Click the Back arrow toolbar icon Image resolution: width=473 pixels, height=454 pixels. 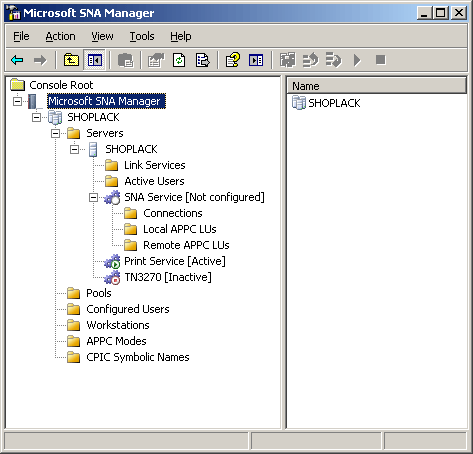tap(17, 60)
